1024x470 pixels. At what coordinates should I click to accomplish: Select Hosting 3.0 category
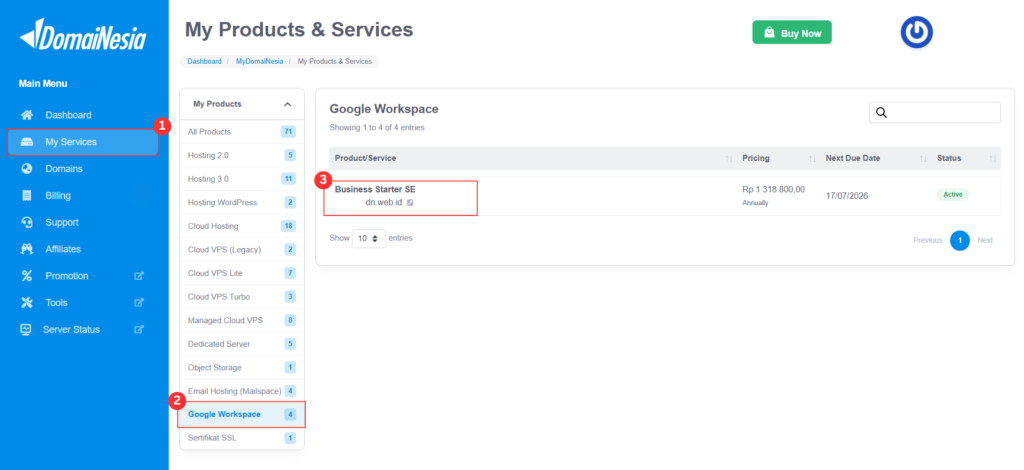(242, 179)
